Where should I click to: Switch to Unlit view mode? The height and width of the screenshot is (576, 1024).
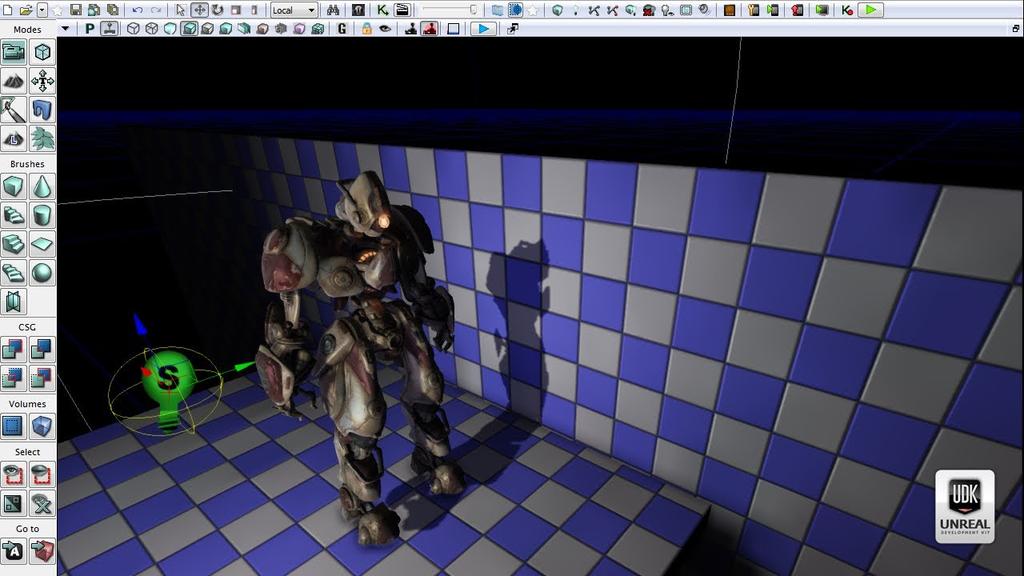[170, 29]
